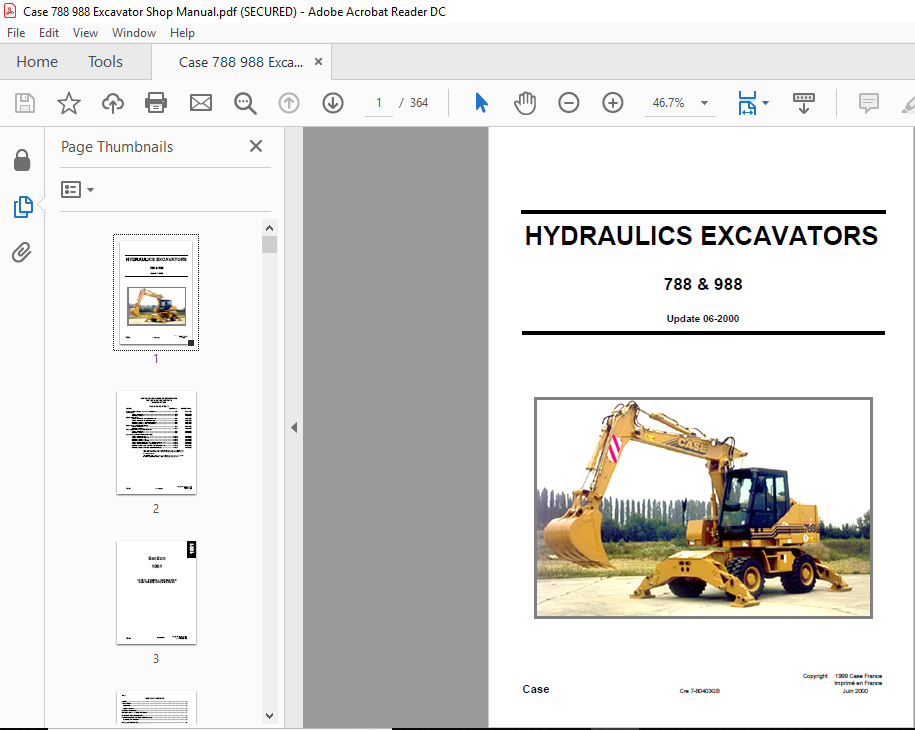
Task: Click thumbnails scrollbar up arrow
Action: [269, 228]
